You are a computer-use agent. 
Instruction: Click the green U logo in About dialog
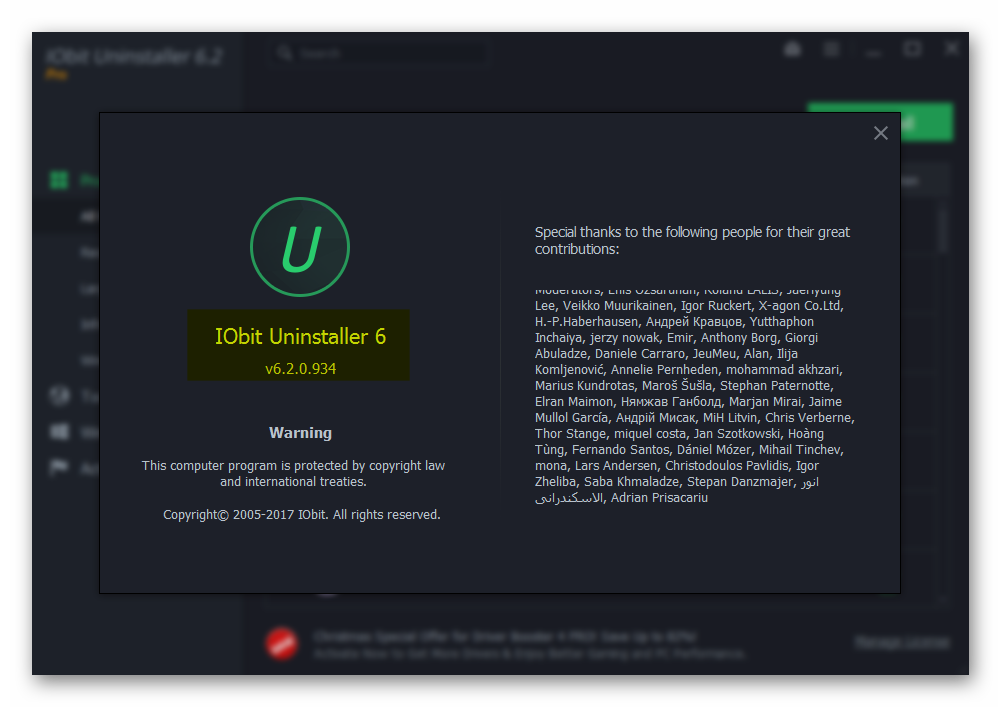pyautogui.click(x=300, y=247)
